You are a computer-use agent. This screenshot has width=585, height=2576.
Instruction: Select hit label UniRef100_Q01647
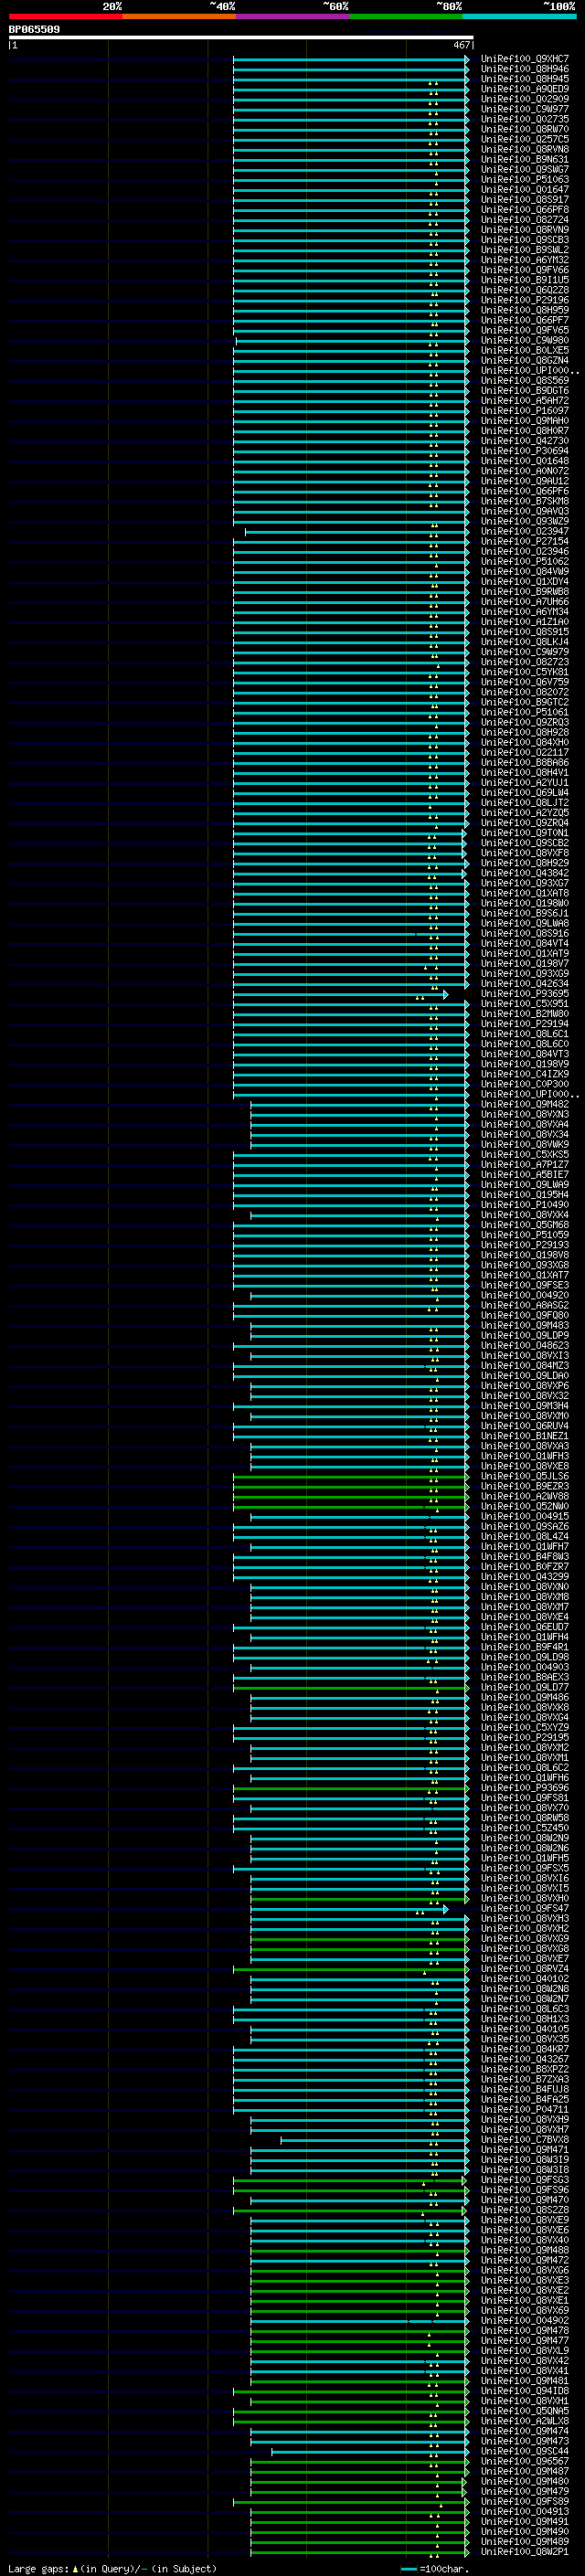[524, 189]
